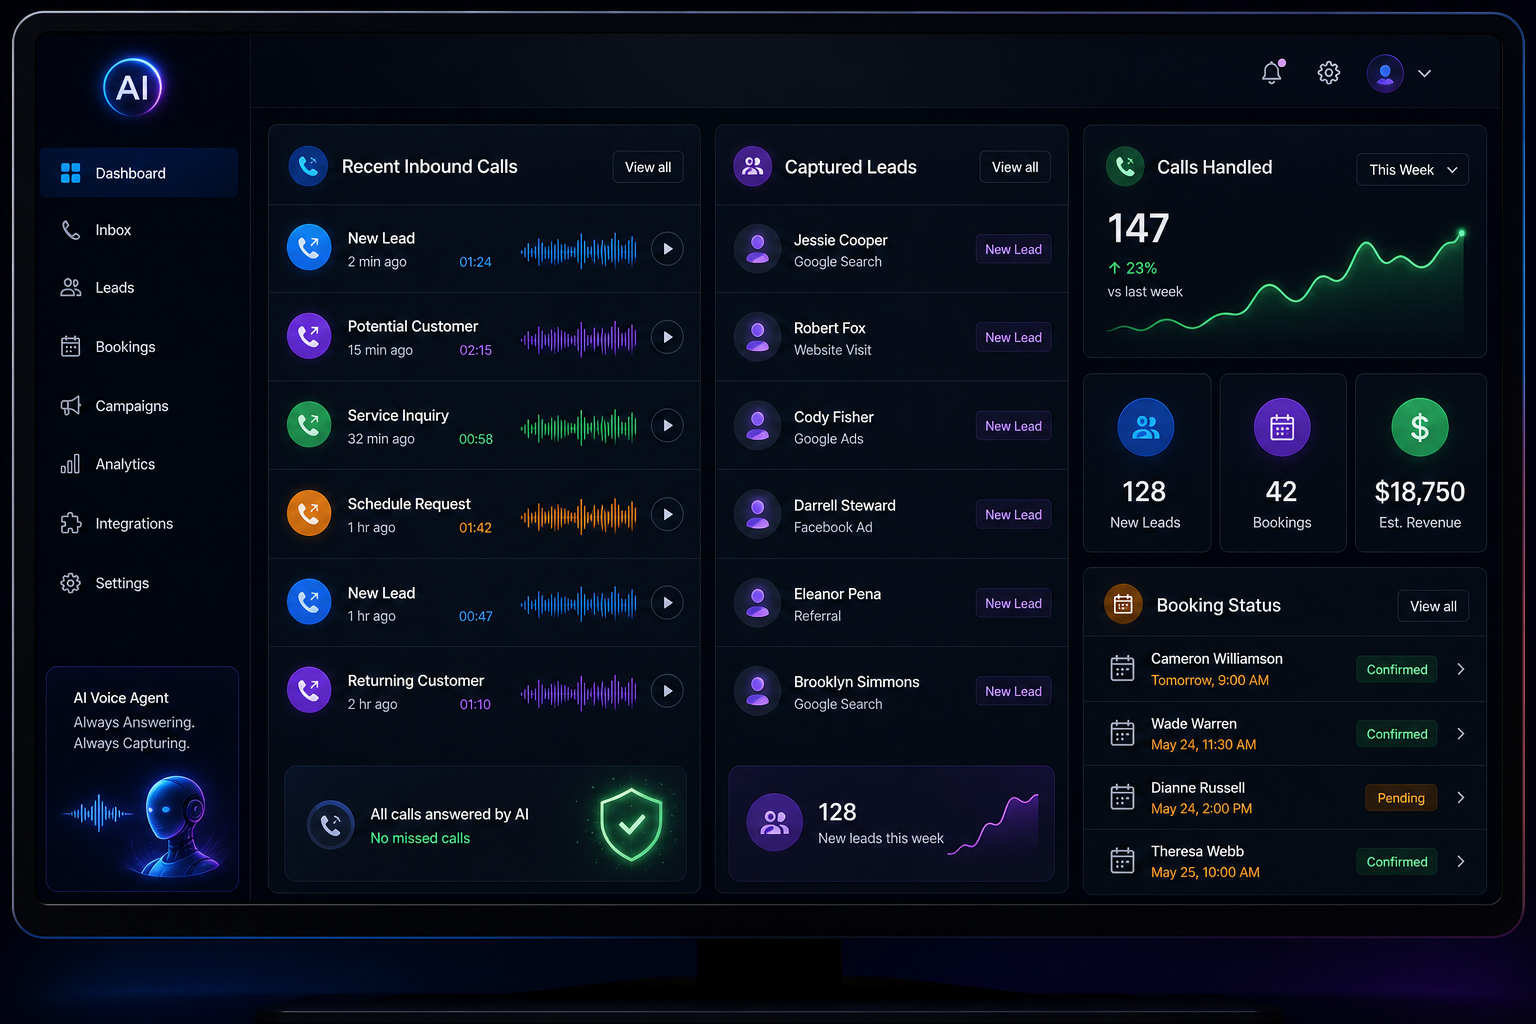Play the Schedule Request call recording
Viewport: 1536px width, 1024px height.
(x=667, y=514)
